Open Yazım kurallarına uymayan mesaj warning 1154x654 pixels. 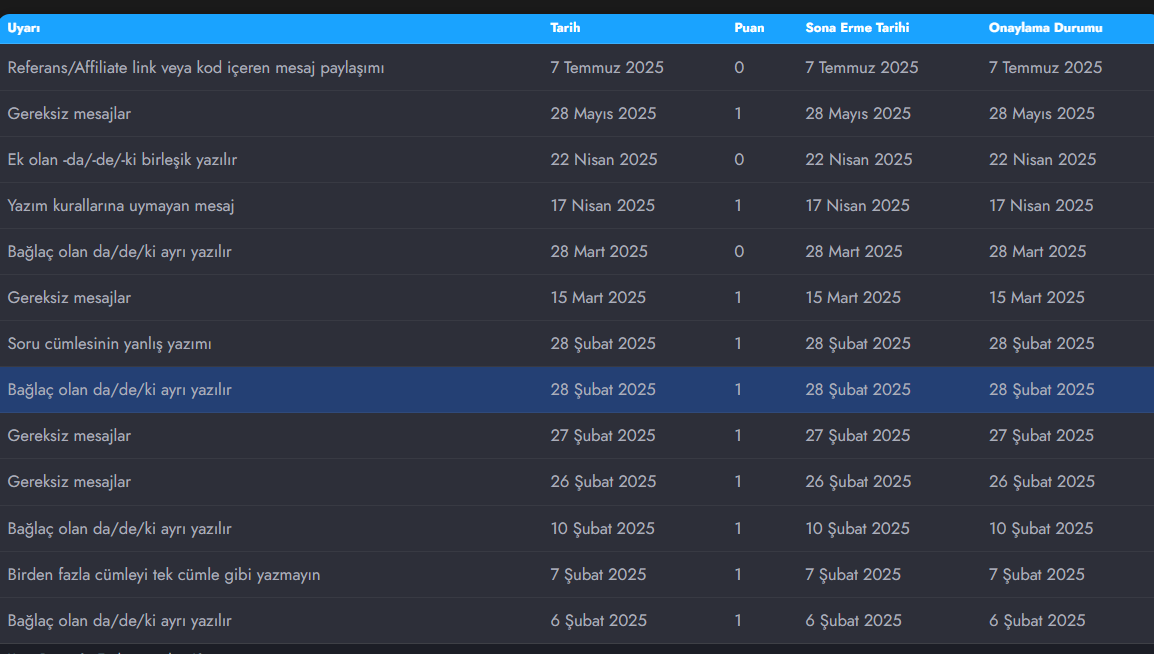coord(121,206)
